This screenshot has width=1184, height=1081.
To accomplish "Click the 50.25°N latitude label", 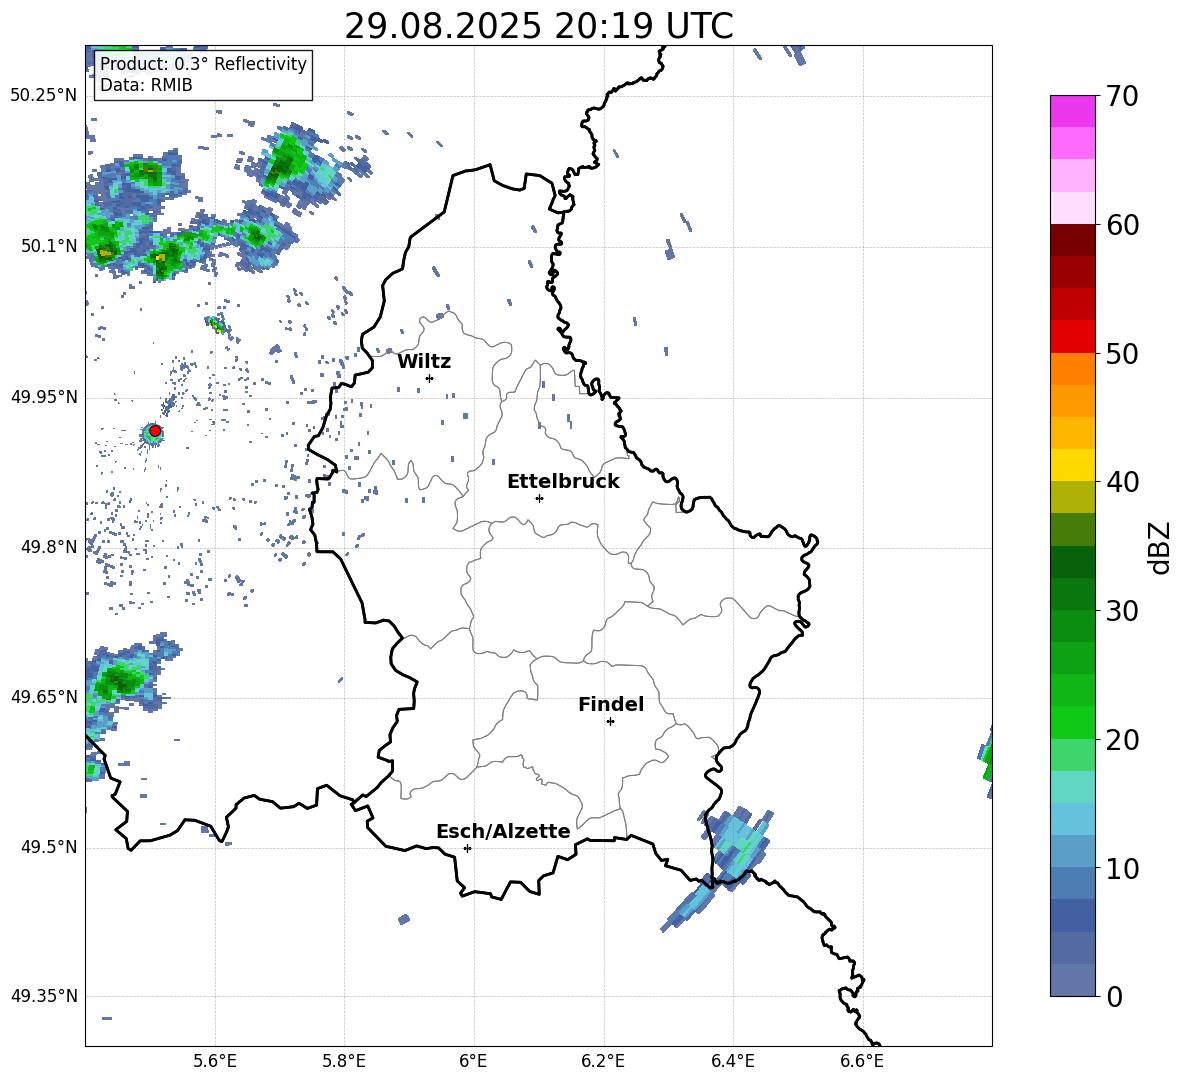I will pos(44,96).
